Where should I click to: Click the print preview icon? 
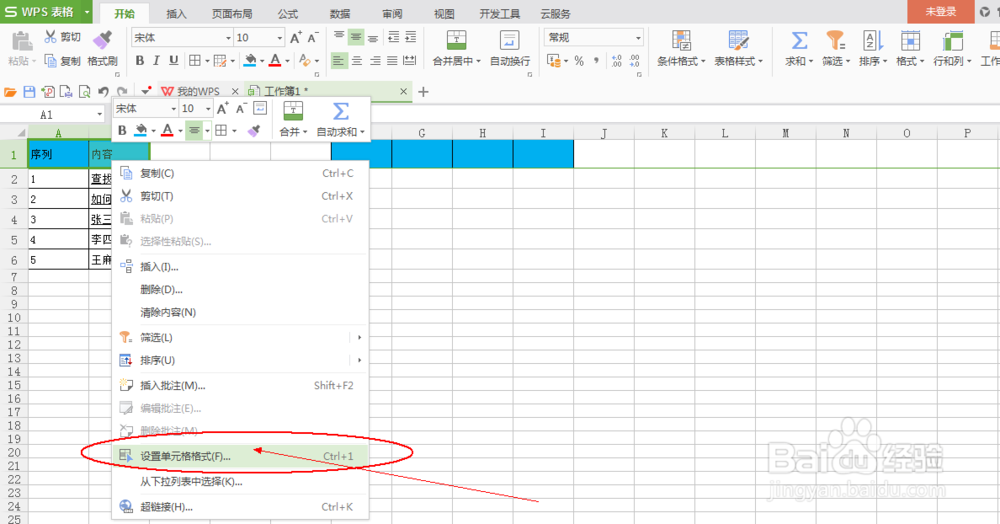click(x=84, y=92)
